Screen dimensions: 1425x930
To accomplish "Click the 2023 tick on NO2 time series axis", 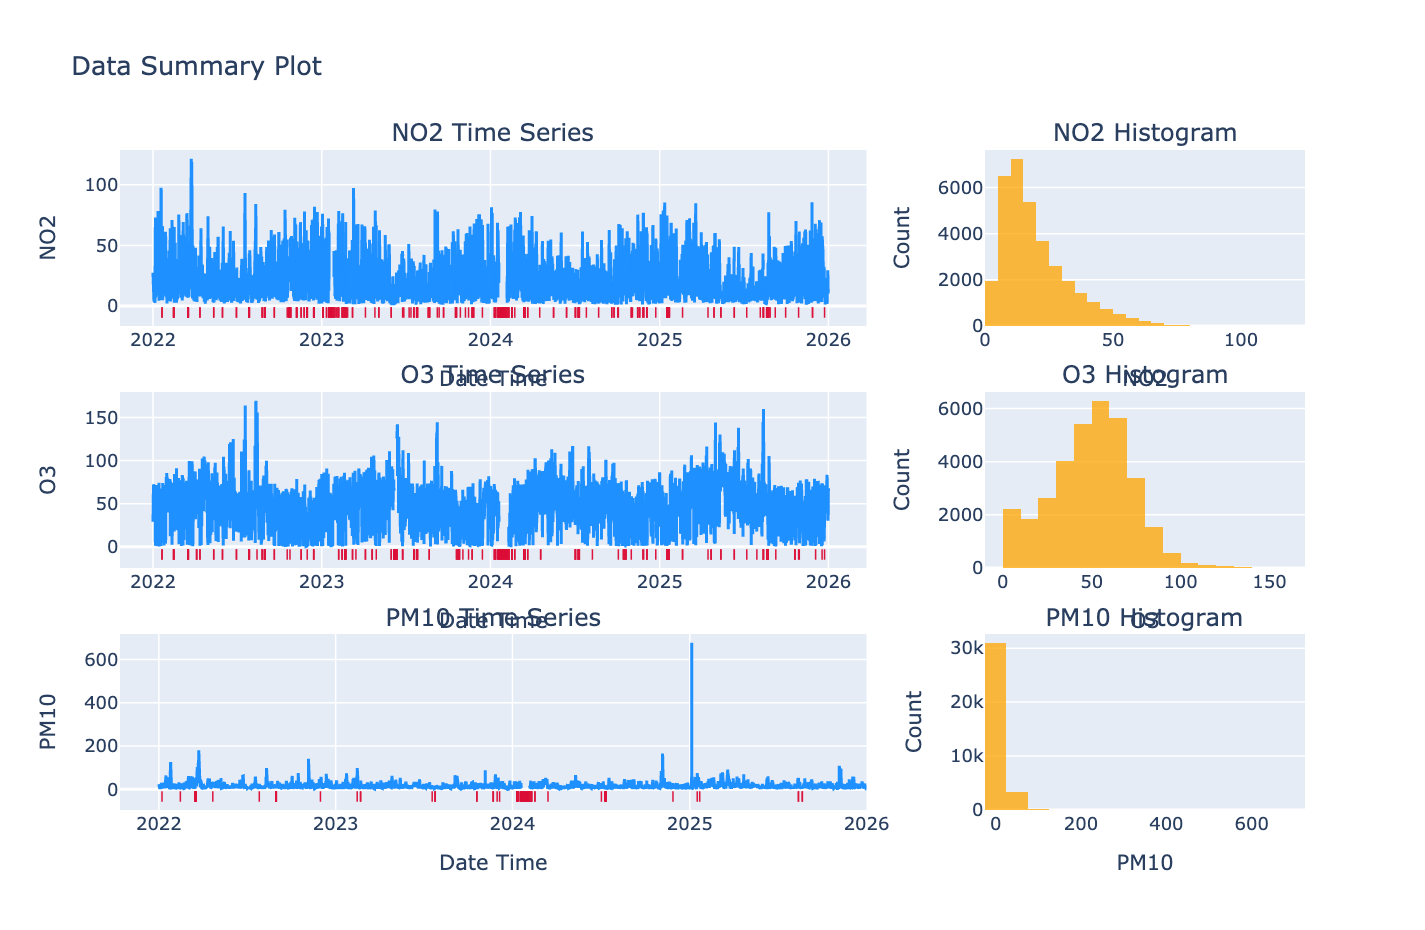I will pos(322,340).
